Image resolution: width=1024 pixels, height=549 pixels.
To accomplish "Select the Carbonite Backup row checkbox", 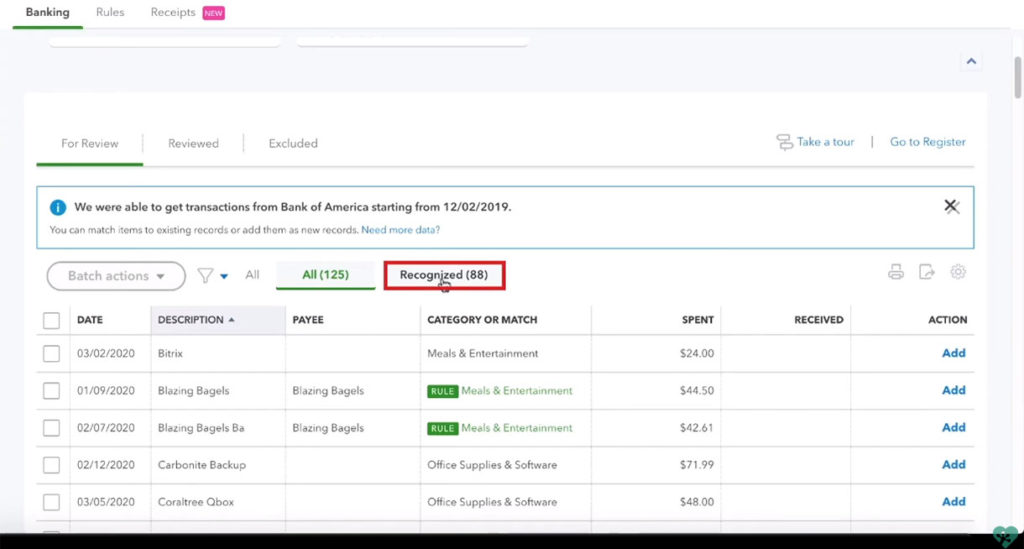I will tap(51, 465).
